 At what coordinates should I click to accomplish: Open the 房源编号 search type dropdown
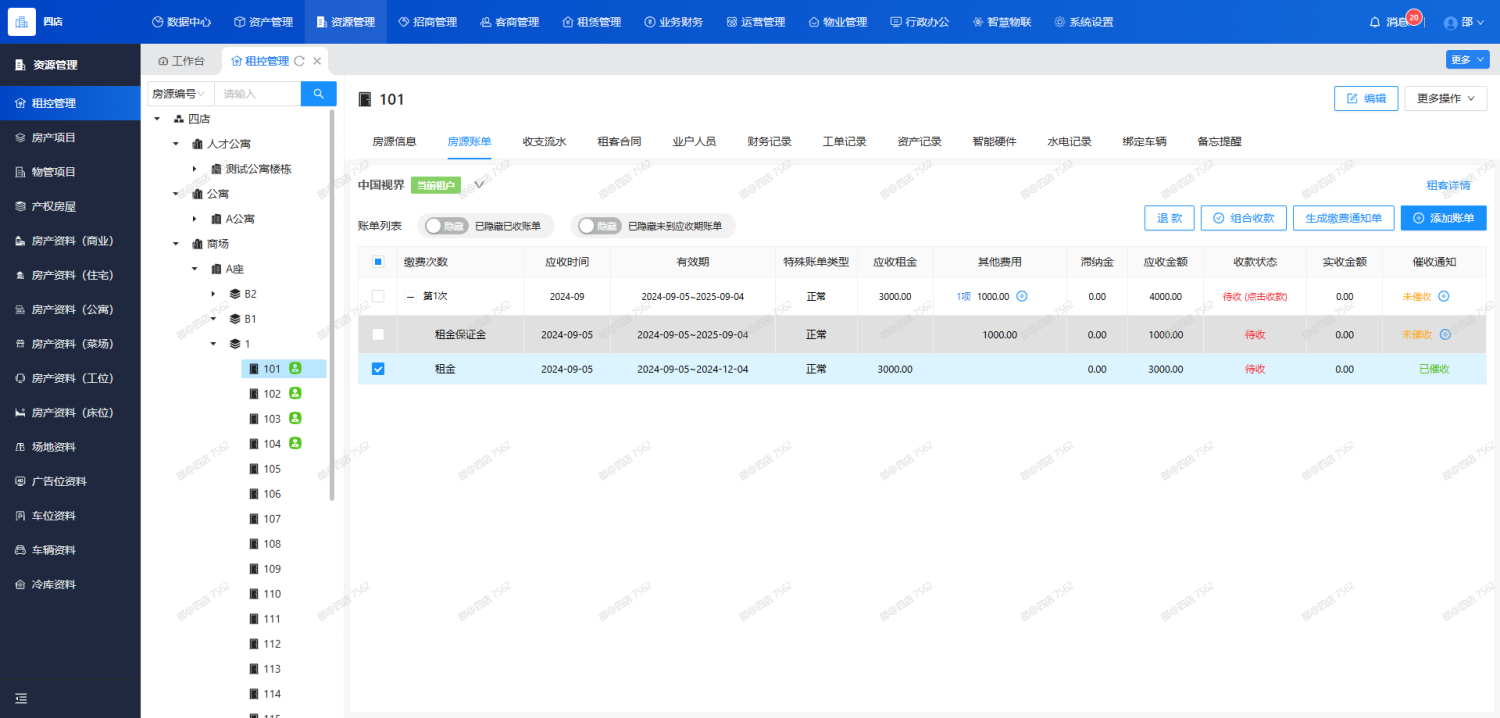pos(180,94)
